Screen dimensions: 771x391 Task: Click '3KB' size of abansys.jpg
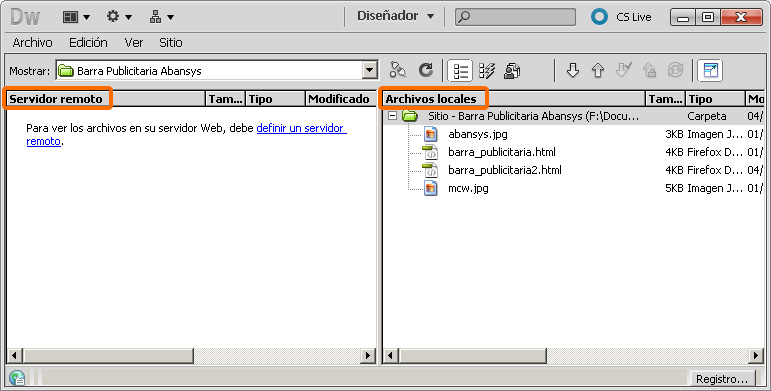coord(674,134)
